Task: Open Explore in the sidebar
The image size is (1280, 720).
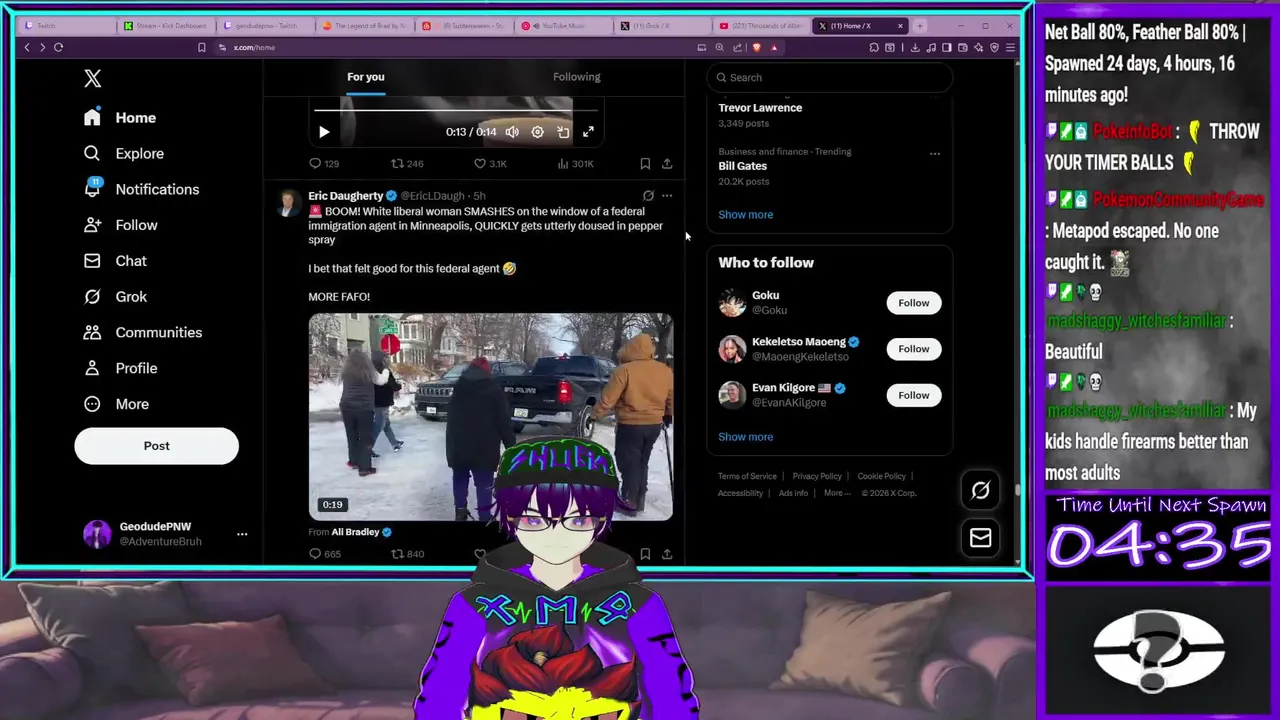Action: click(x=124, y=154)
